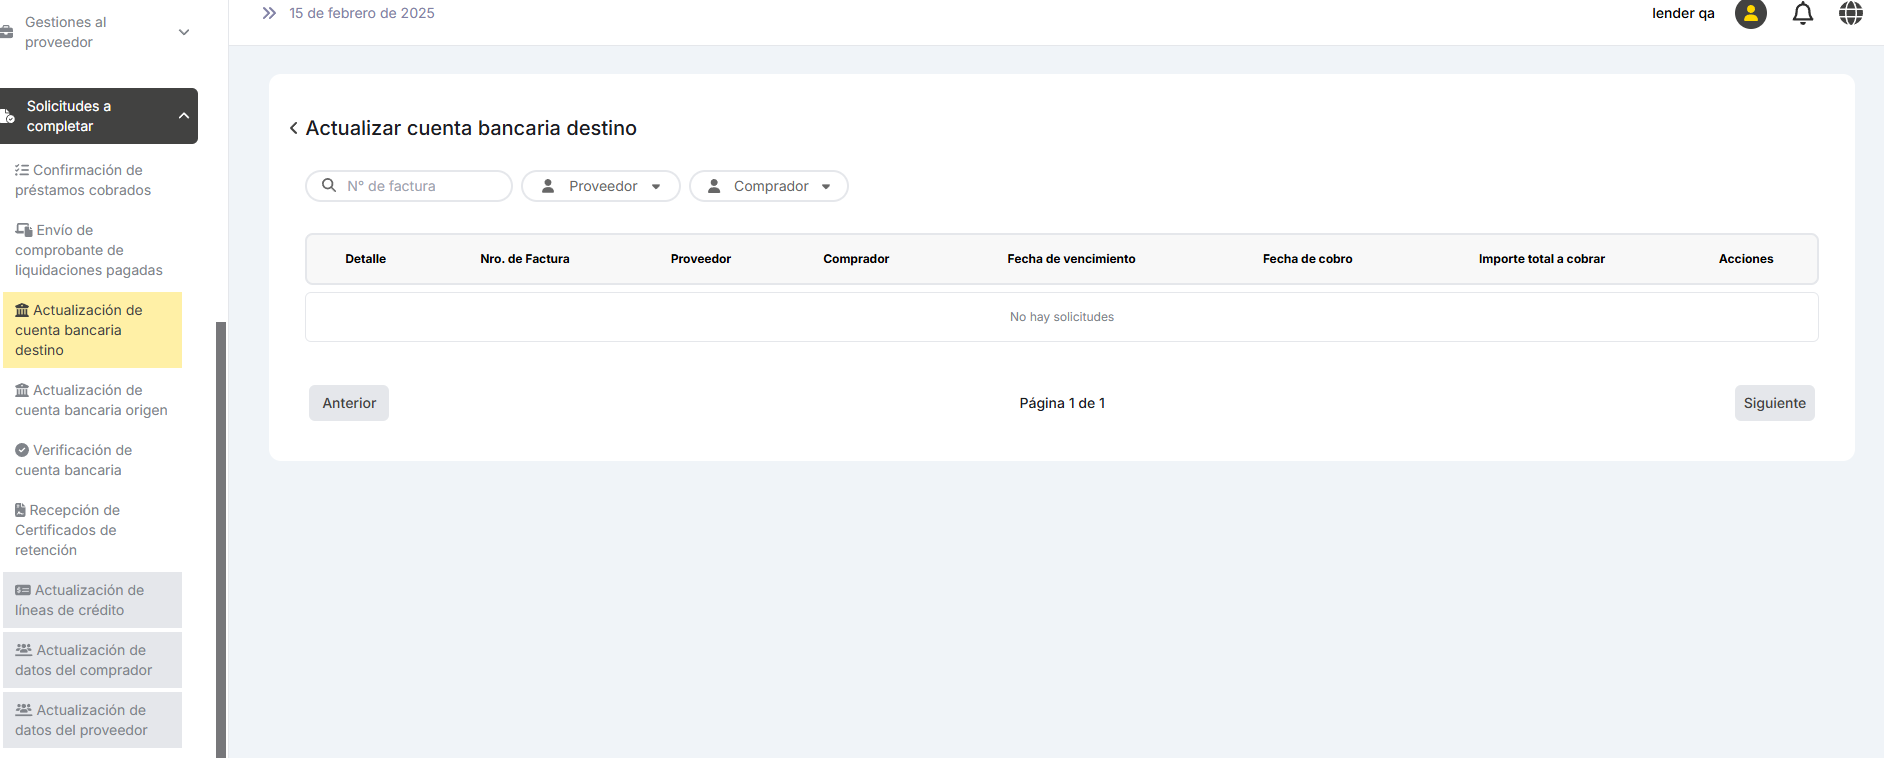
Task: Select Actualización de cuenta bancaria origen
Action: (x=91, y=400)
